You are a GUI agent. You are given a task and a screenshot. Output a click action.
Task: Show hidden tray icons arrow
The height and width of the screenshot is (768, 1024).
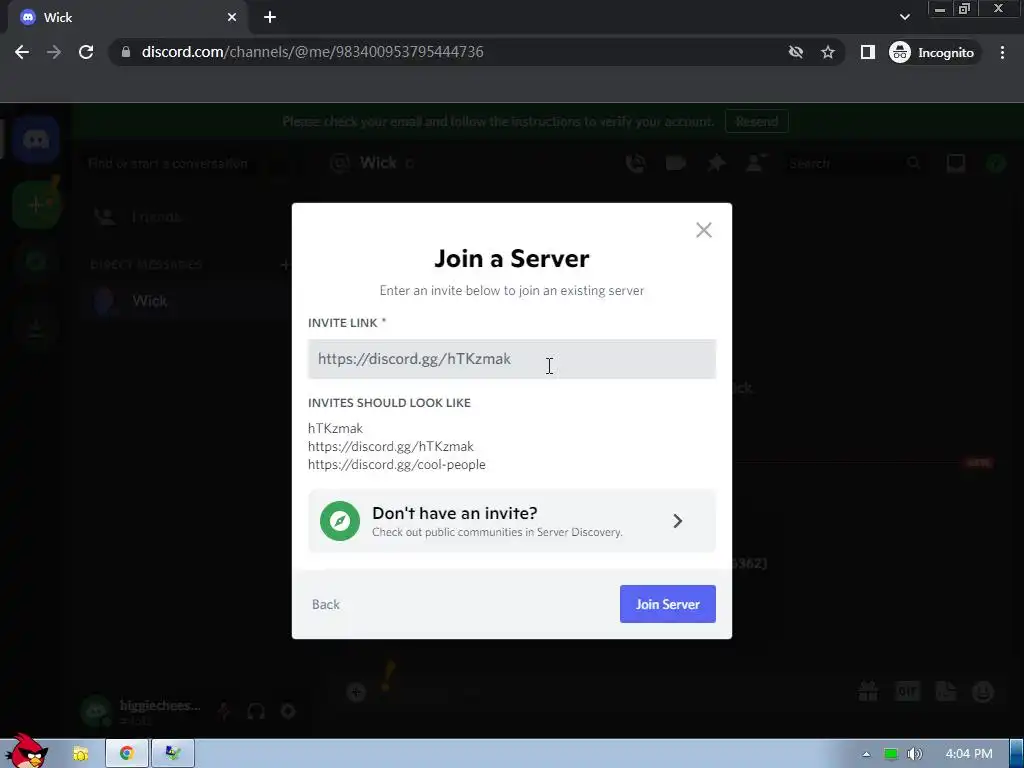pyautogui.click(x=867, y=754)
